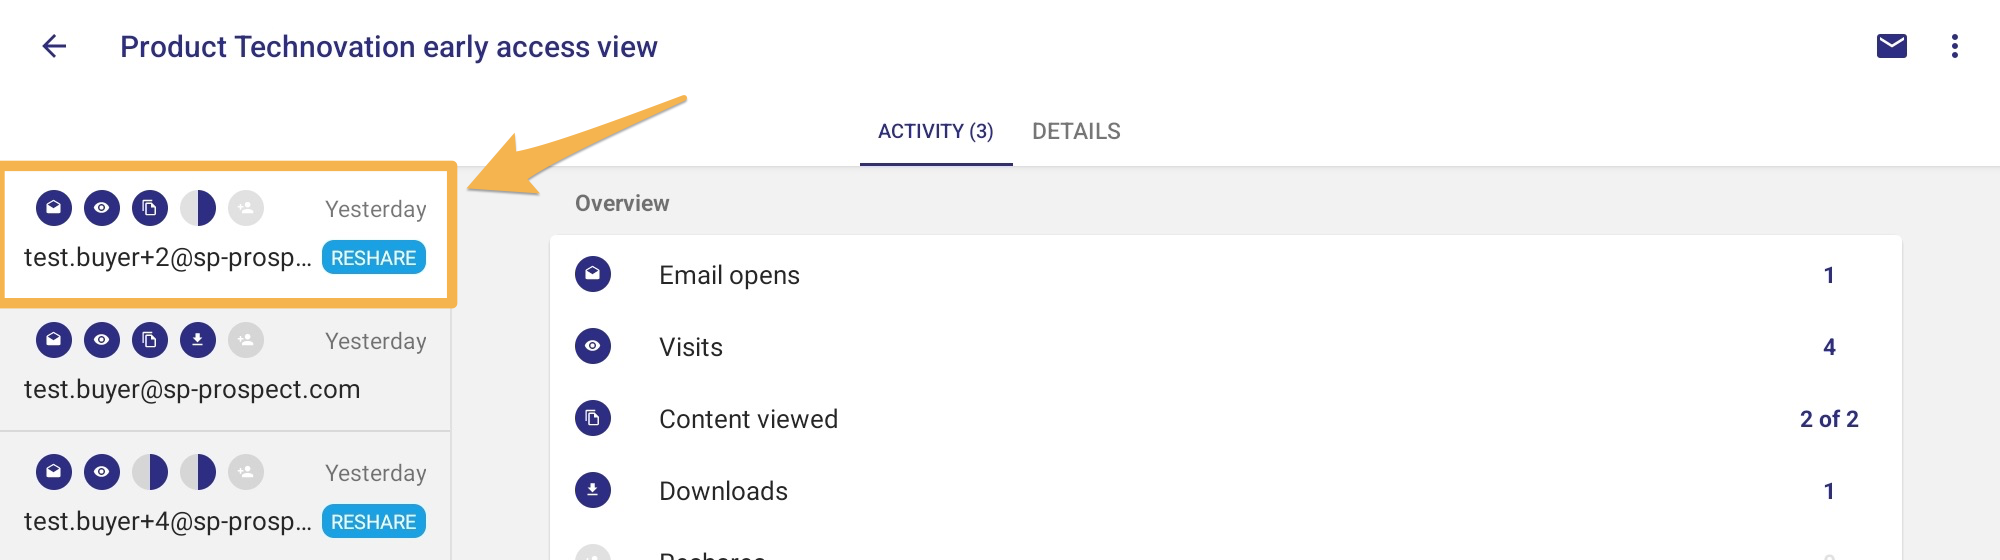Click Email opens icon in Overview
The height and width of the screenshot is (560, 2000).
tap(593, 274)
